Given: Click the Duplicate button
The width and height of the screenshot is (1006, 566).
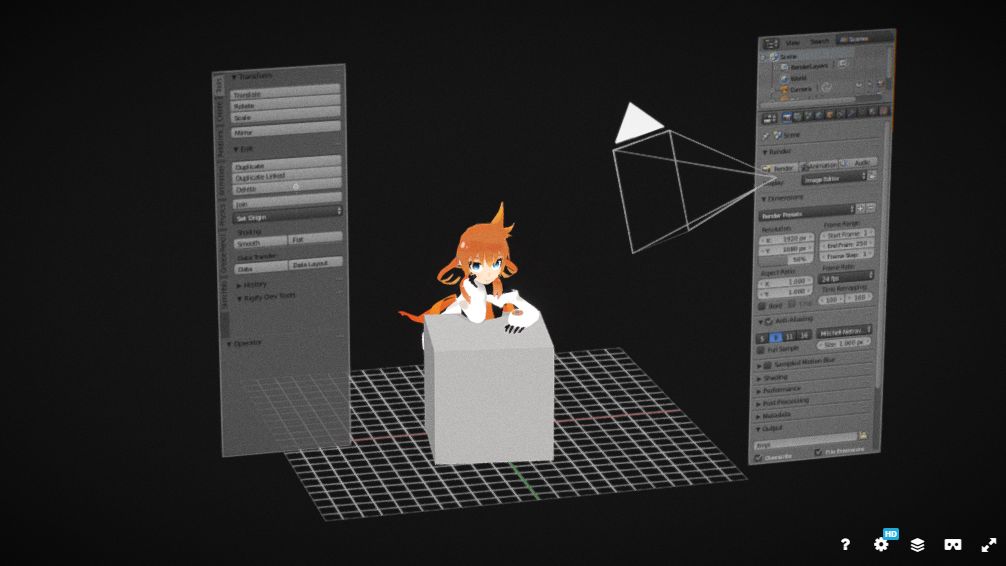Looking at the screenshot, I should click(x=286, y=163).
